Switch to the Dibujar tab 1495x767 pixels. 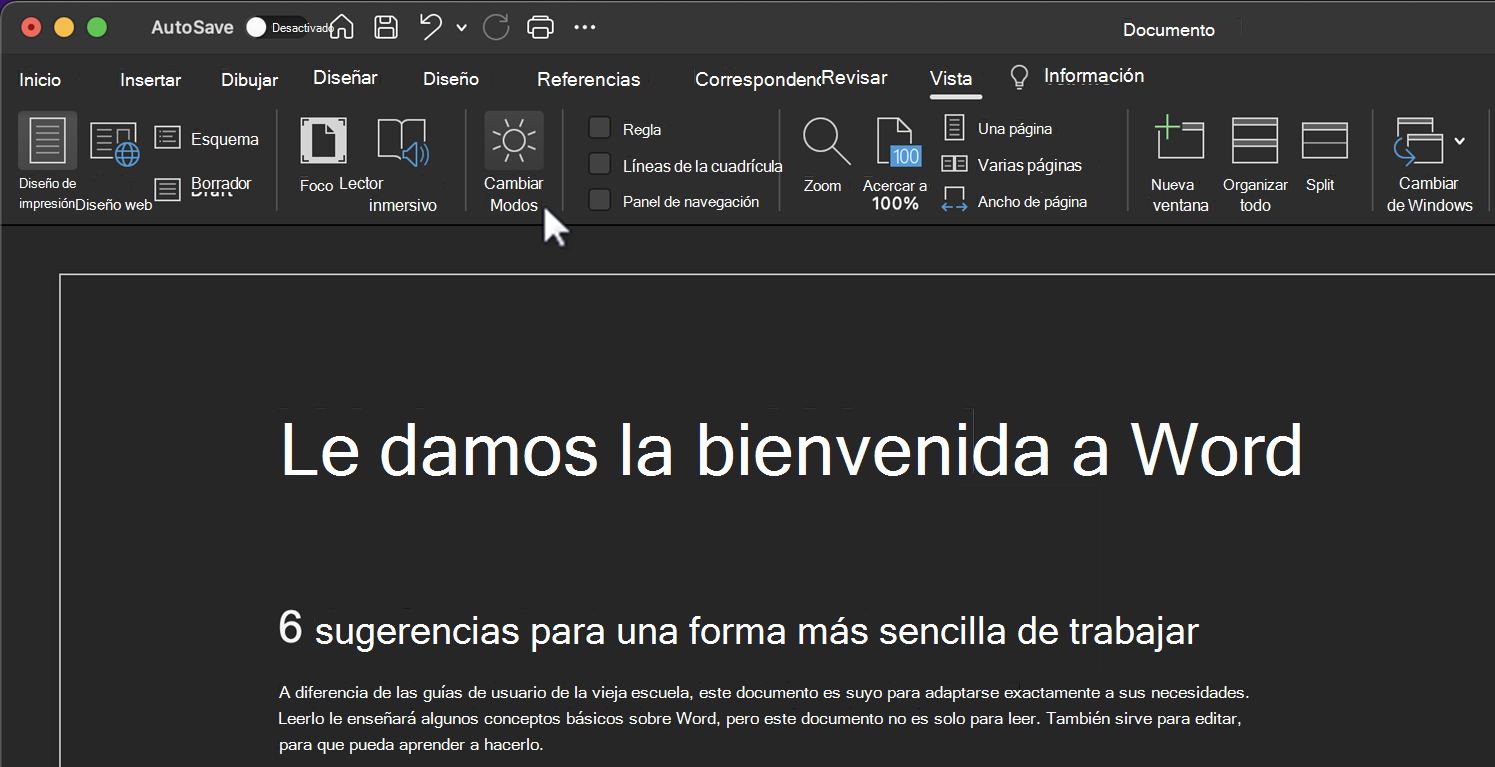pyautogui.click(x=249, y=80)
